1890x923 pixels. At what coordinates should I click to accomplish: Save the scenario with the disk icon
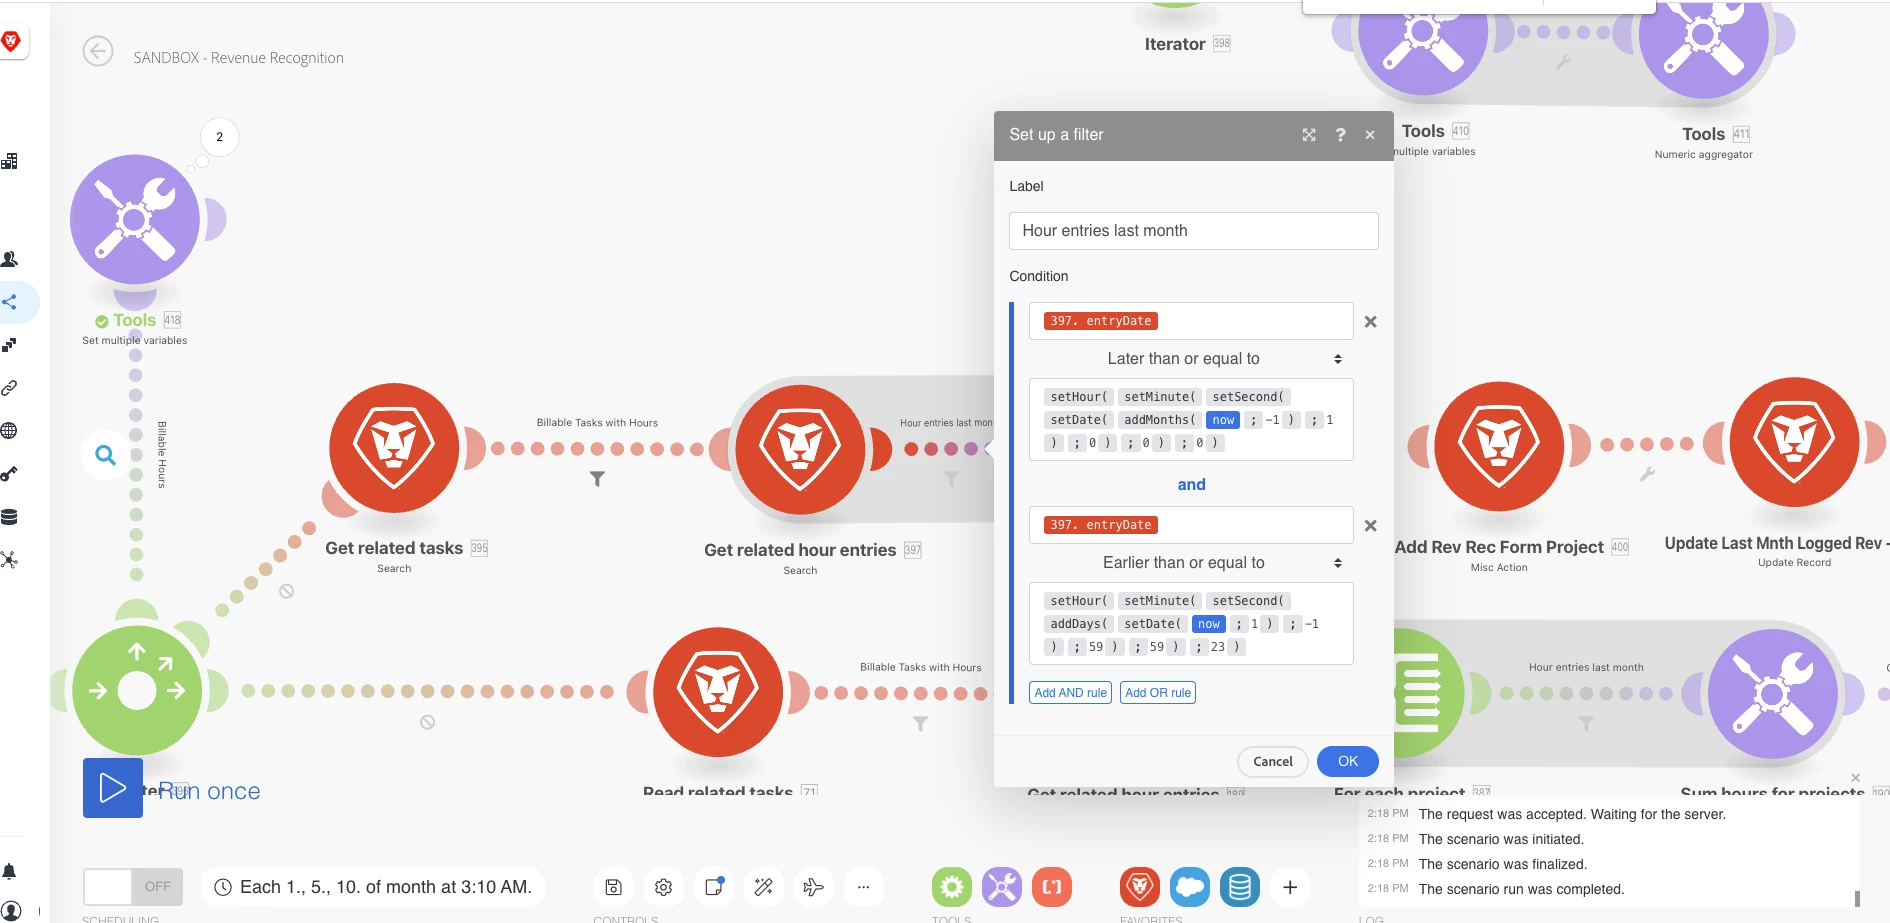[x=614, y=887]
